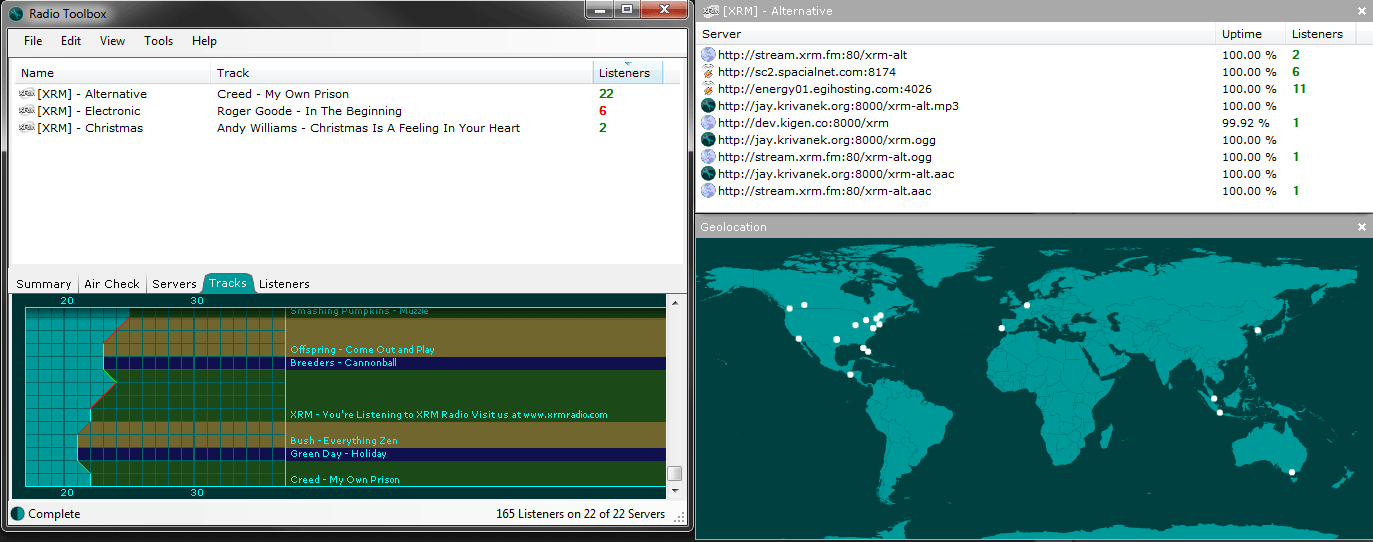Click the dev.kigen.co:8000/xrm server icon
This screenshot has height=542, width=1373.
(708, 123)
